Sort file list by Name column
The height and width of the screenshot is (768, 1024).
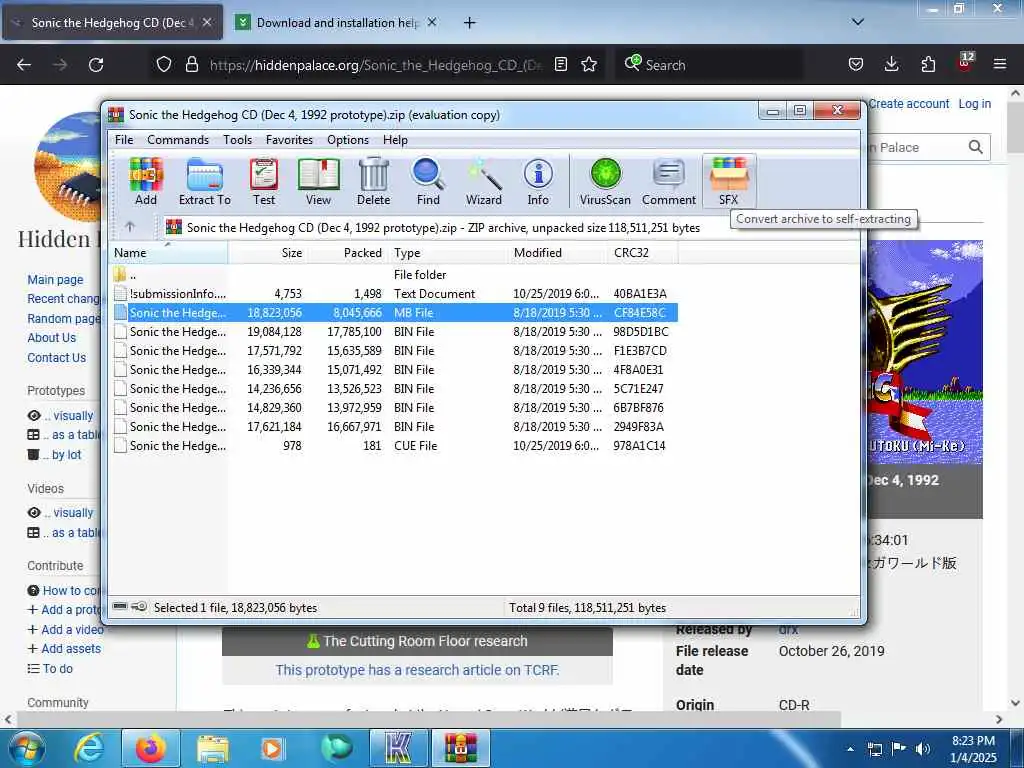point(168,253)
